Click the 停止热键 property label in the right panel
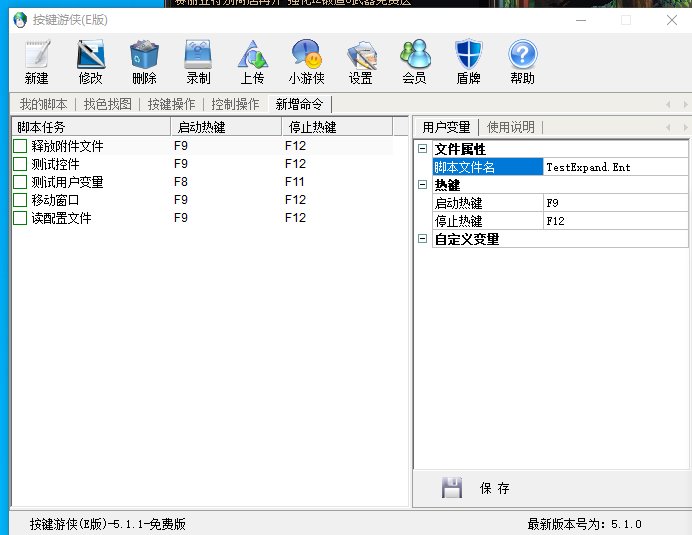692x535 pixels. [x=488, y=221]
